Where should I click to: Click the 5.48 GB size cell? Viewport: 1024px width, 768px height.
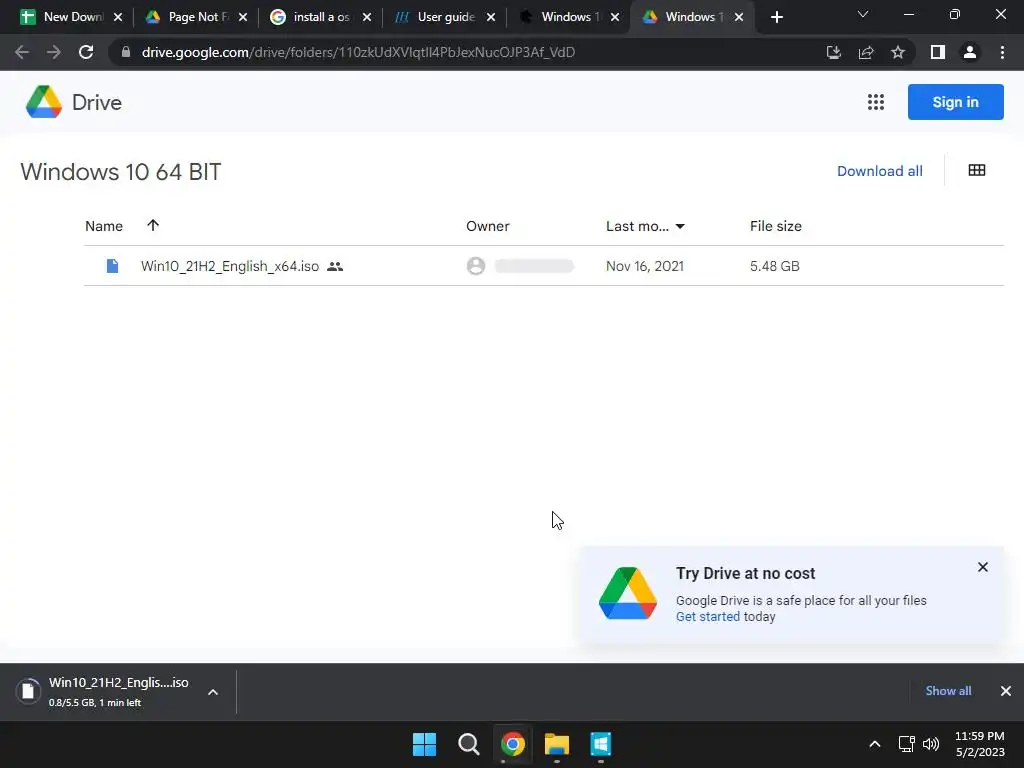774,266
